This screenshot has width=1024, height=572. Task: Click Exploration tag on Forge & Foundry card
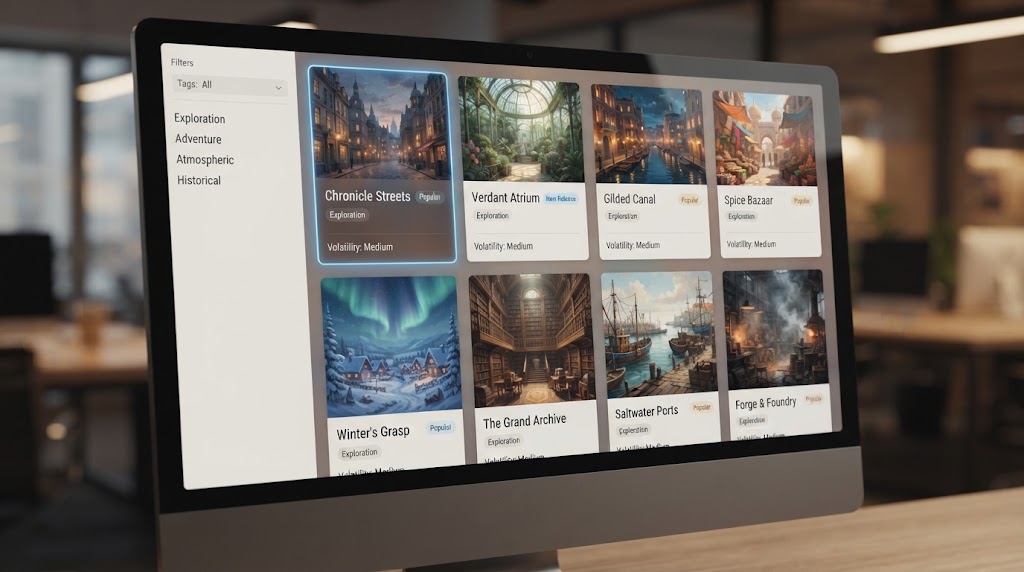pyautogui.click(x=752, y=421)
